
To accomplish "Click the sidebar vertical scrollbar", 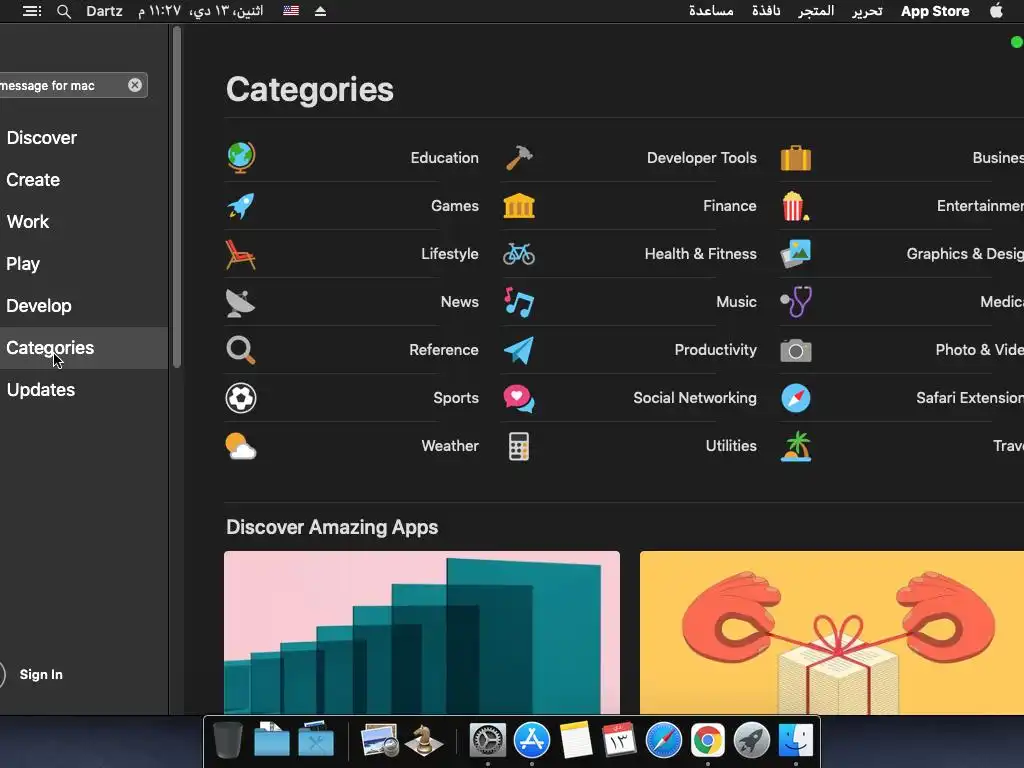I will pos(177,196).
